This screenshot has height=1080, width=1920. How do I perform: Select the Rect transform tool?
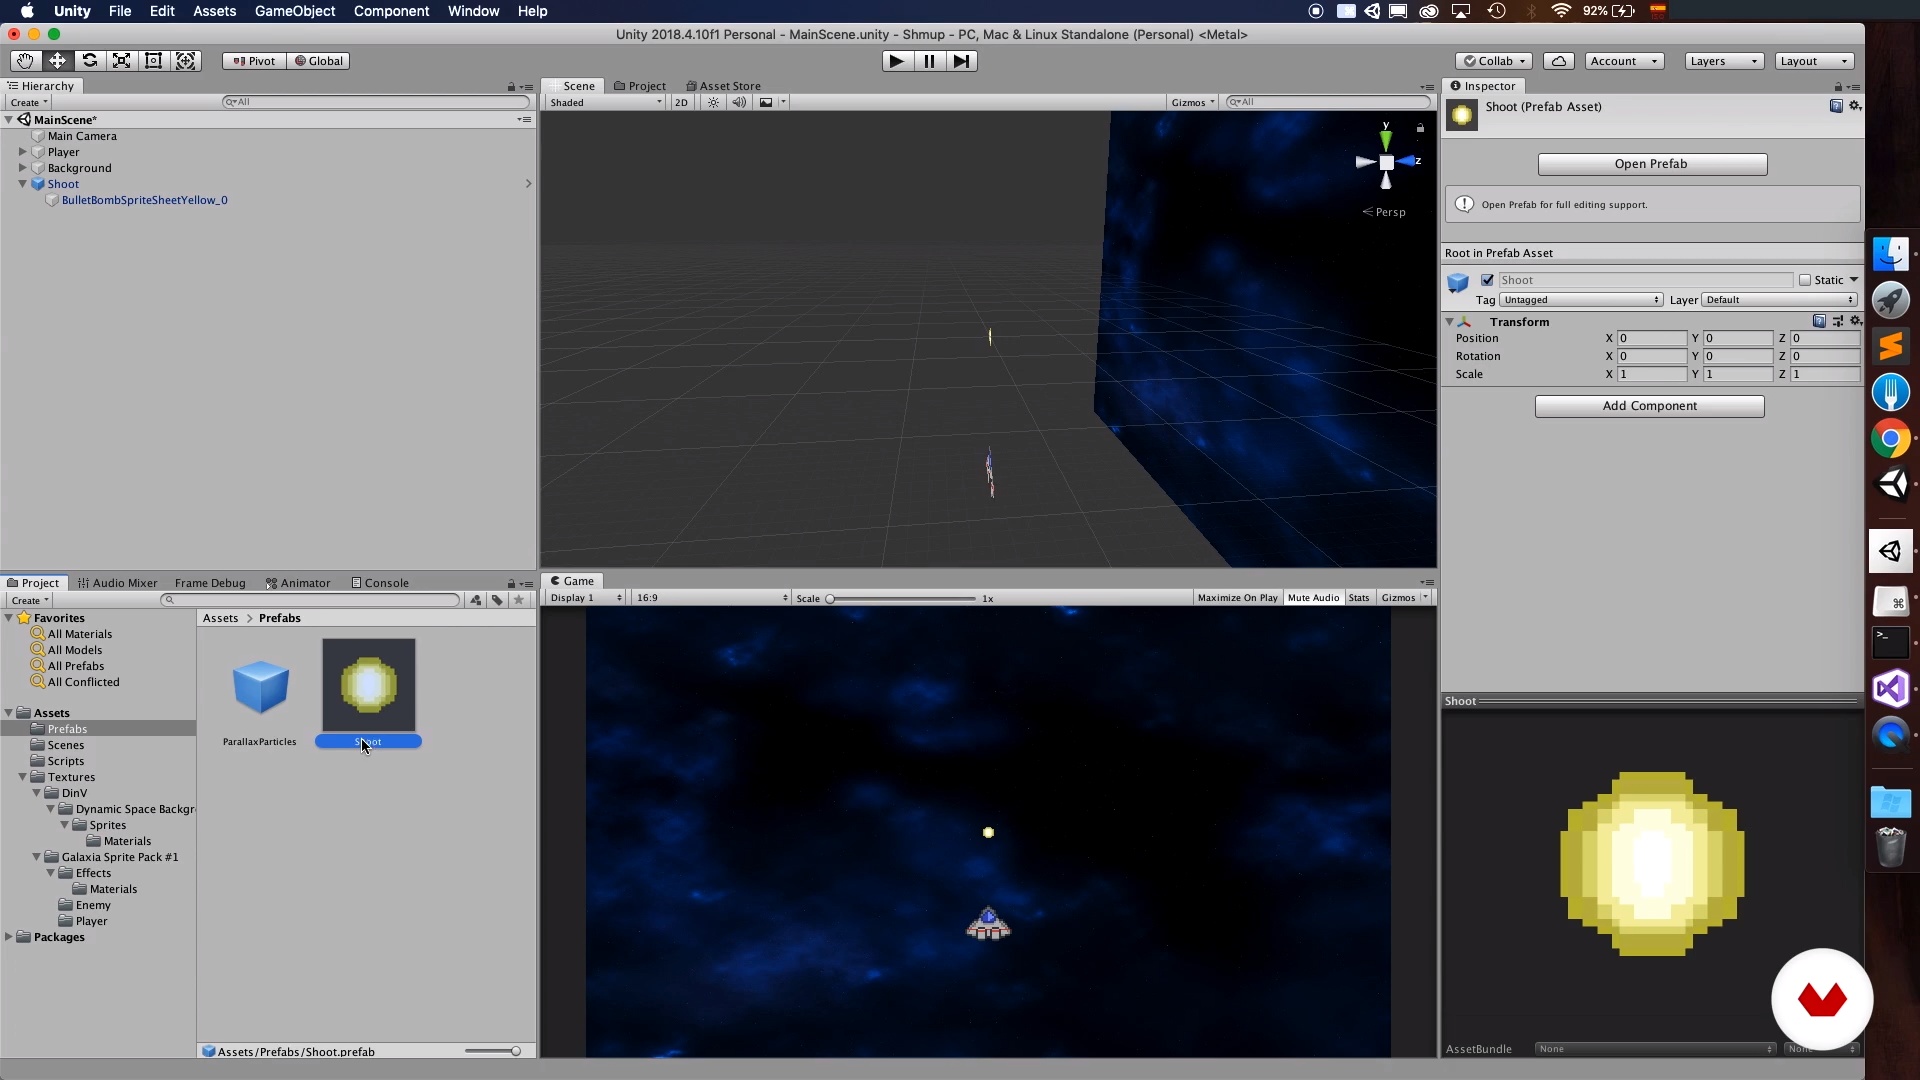153,61
